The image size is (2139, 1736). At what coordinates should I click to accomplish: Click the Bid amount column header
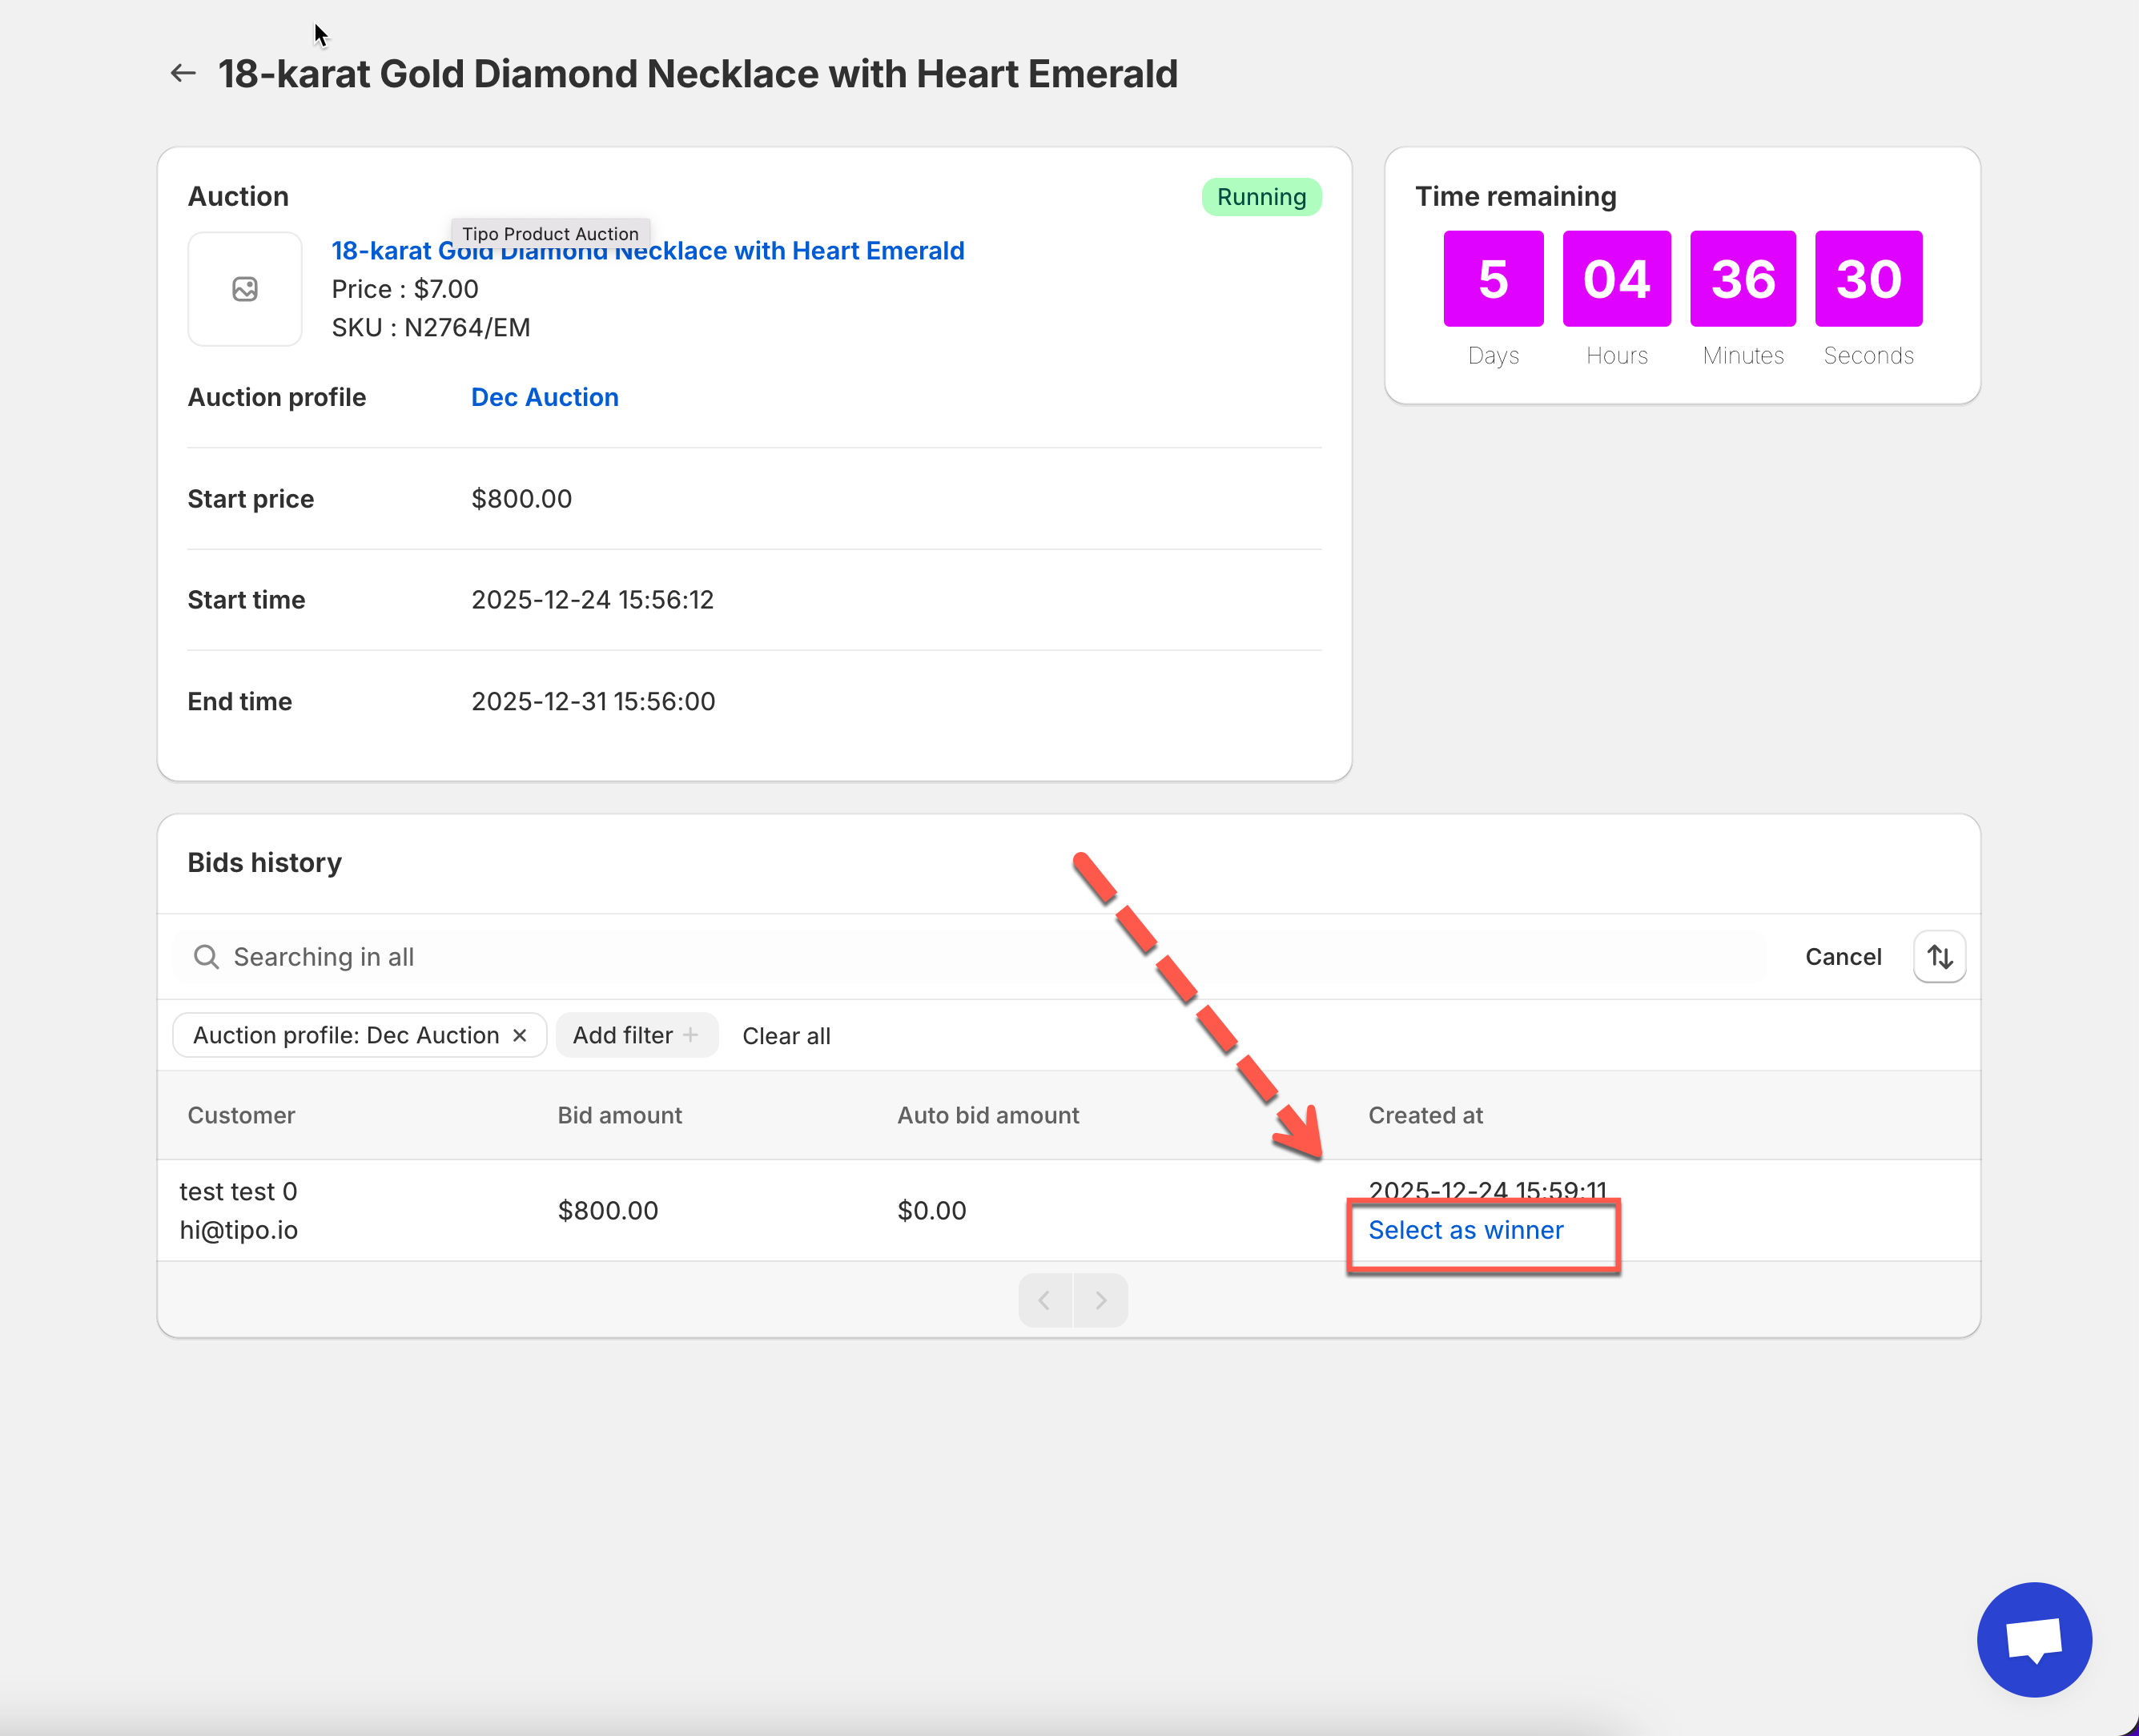619,1115
